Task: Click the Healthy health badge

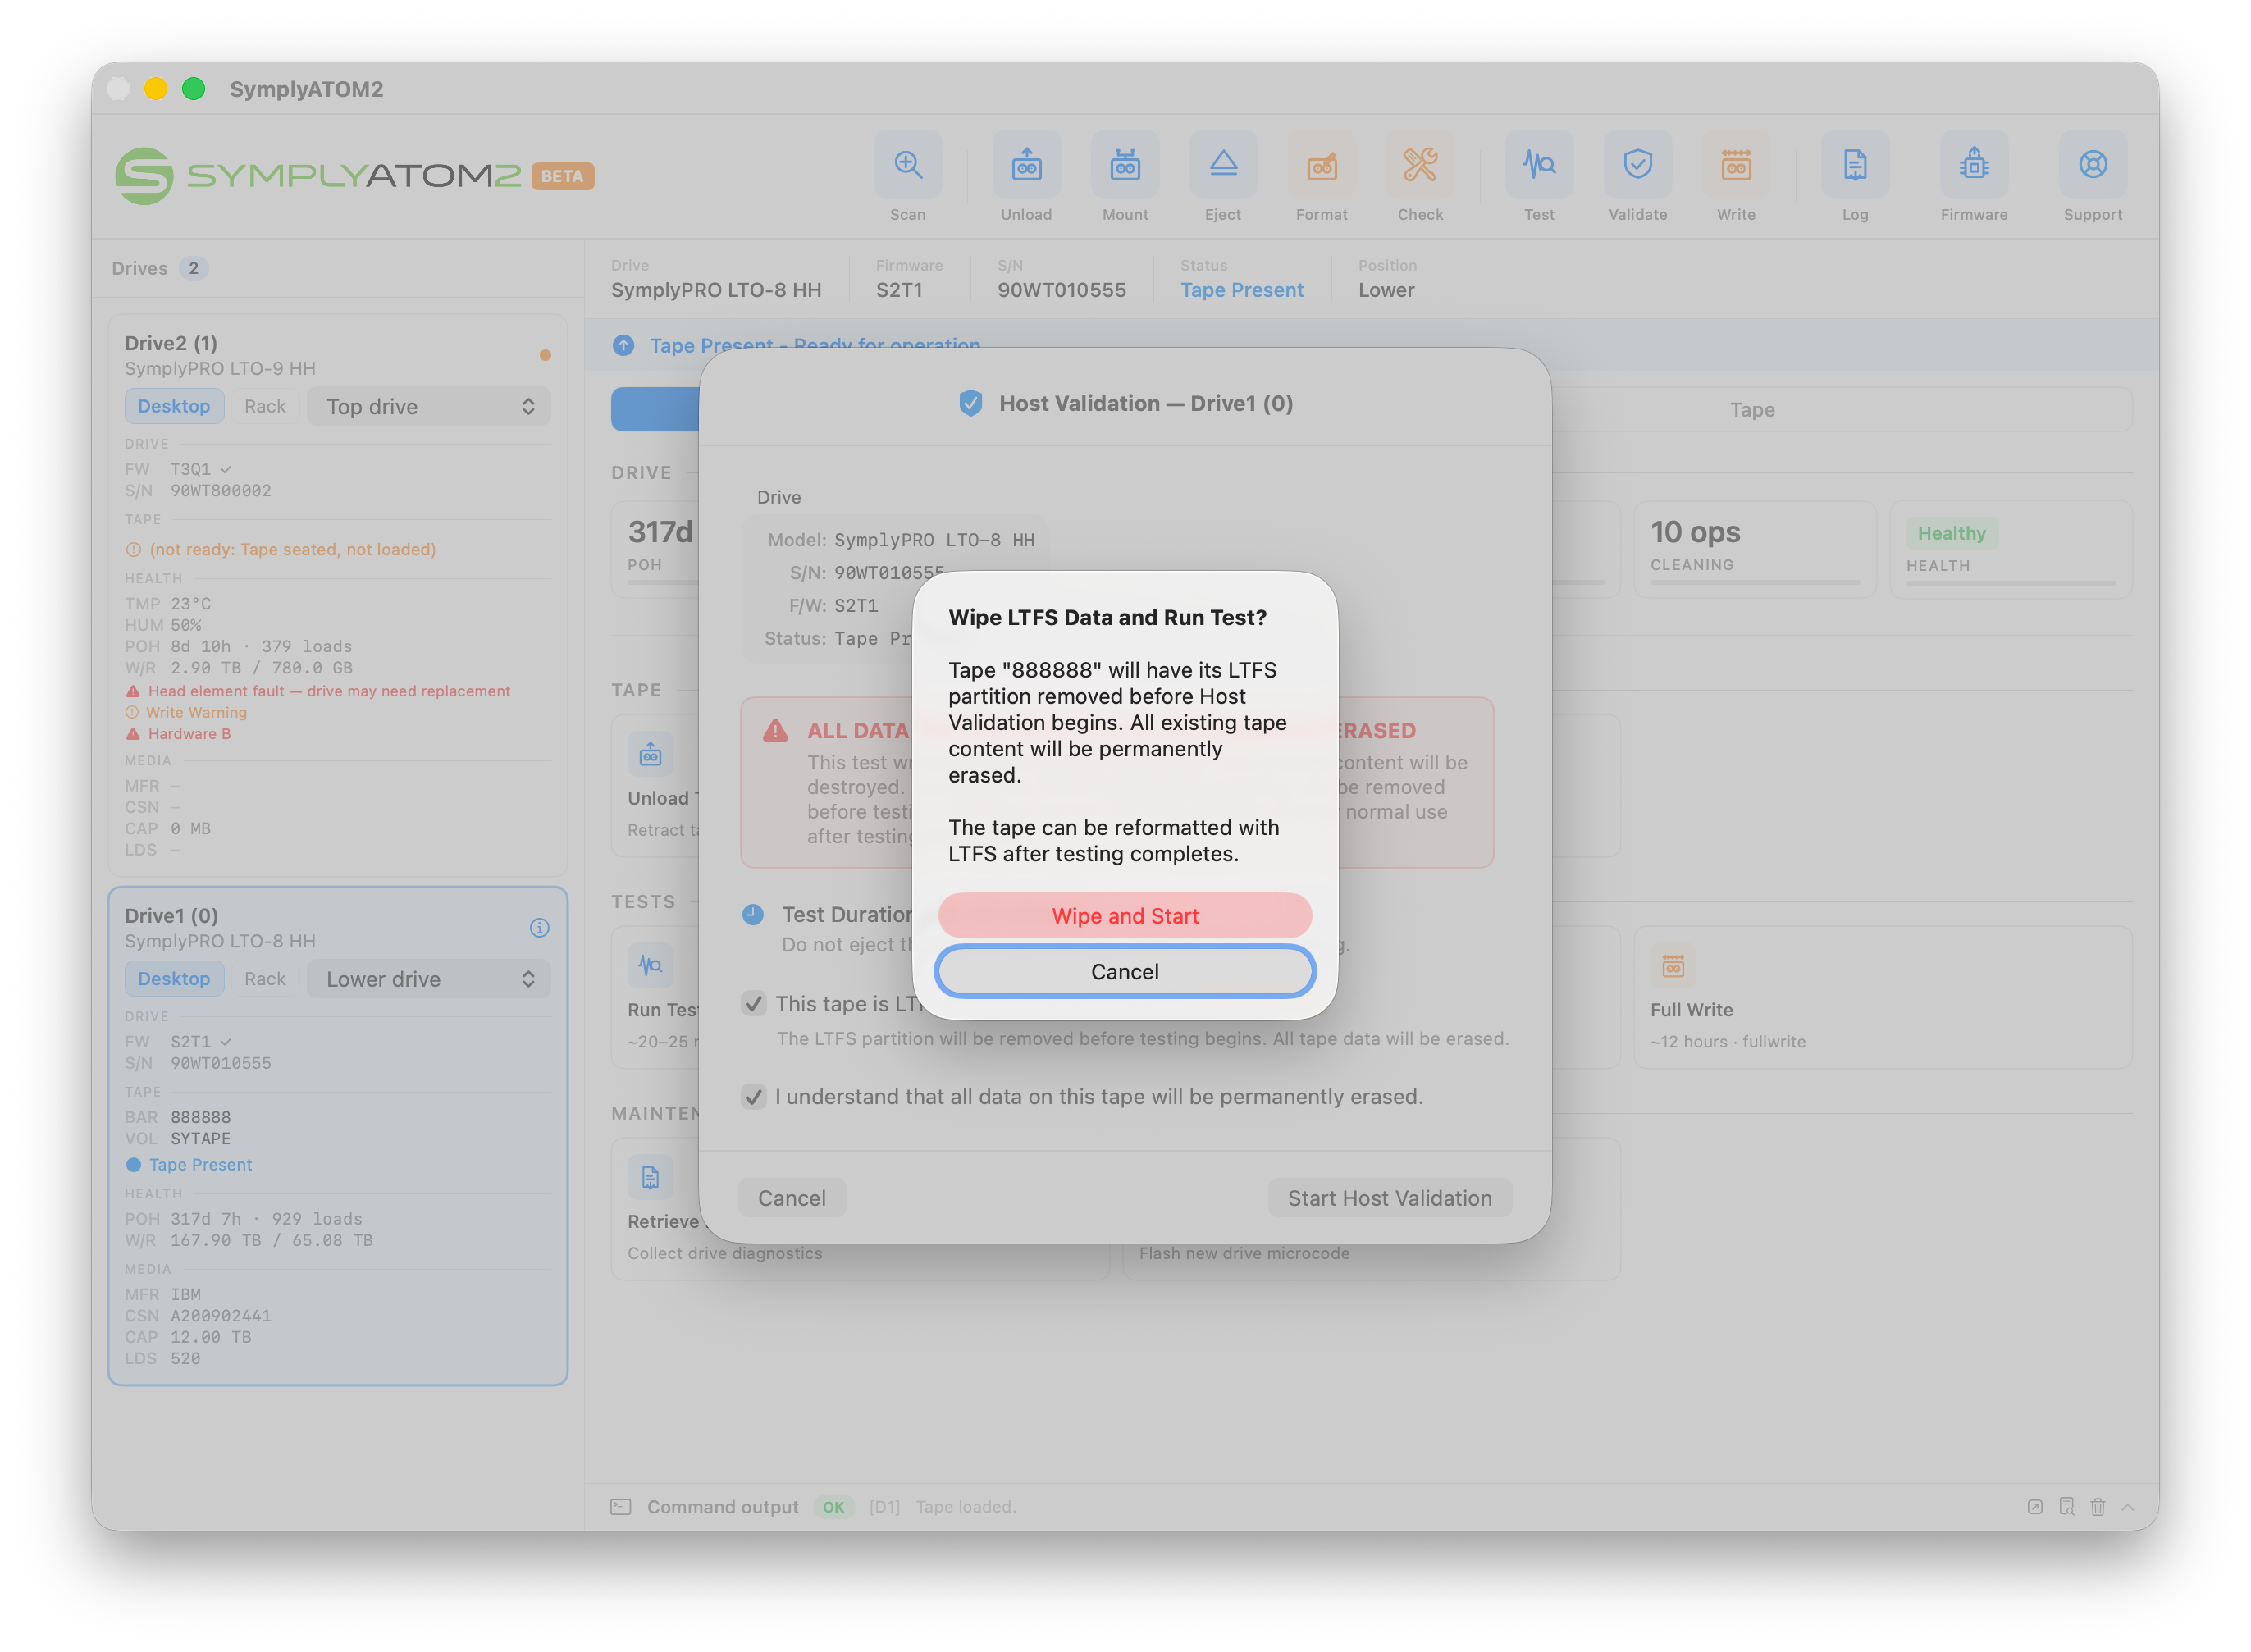Action: [x=1951, y=532]
